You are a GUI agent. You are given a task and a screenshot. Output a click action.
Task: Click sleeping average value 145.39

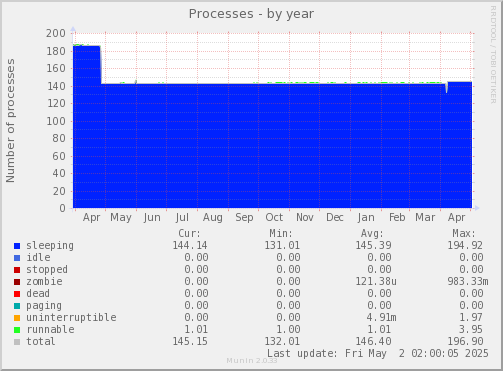point(373,245)
